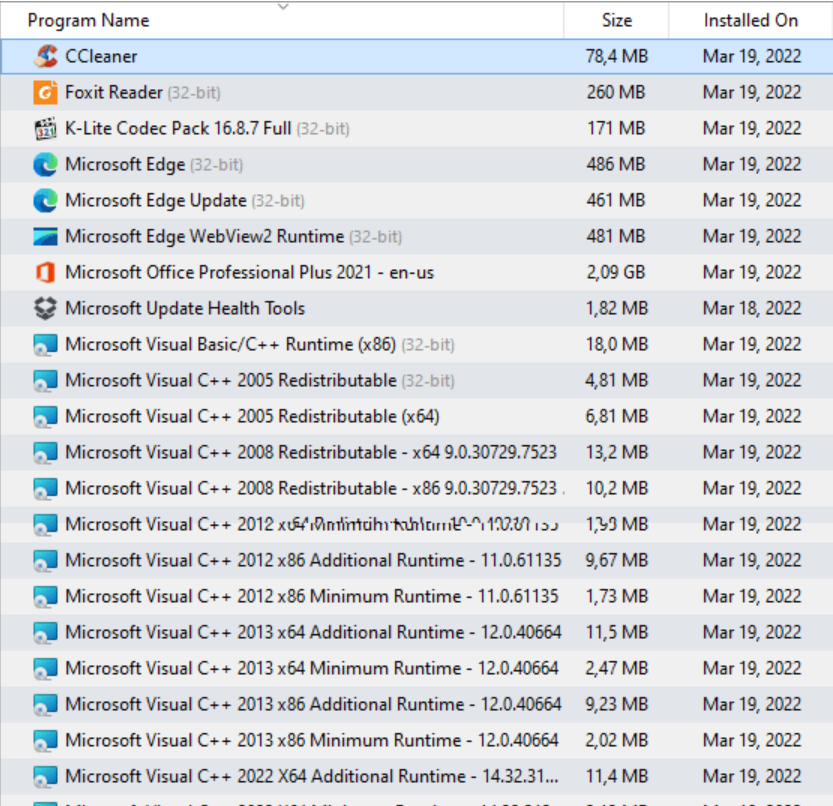Click the Visual C++ 2008 x64 Redistributable icon
The width and height of the screenshot is (833, 806).
(45, 453)
